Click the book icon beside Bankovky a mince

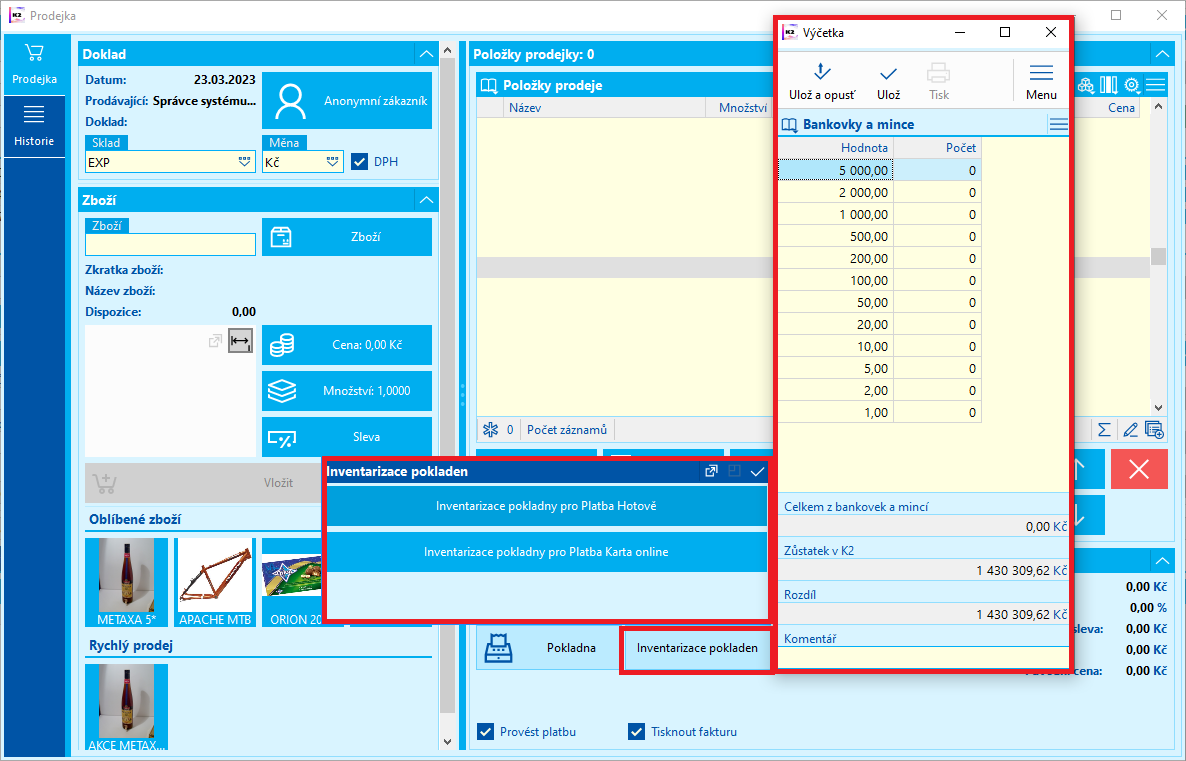(790, 125)
